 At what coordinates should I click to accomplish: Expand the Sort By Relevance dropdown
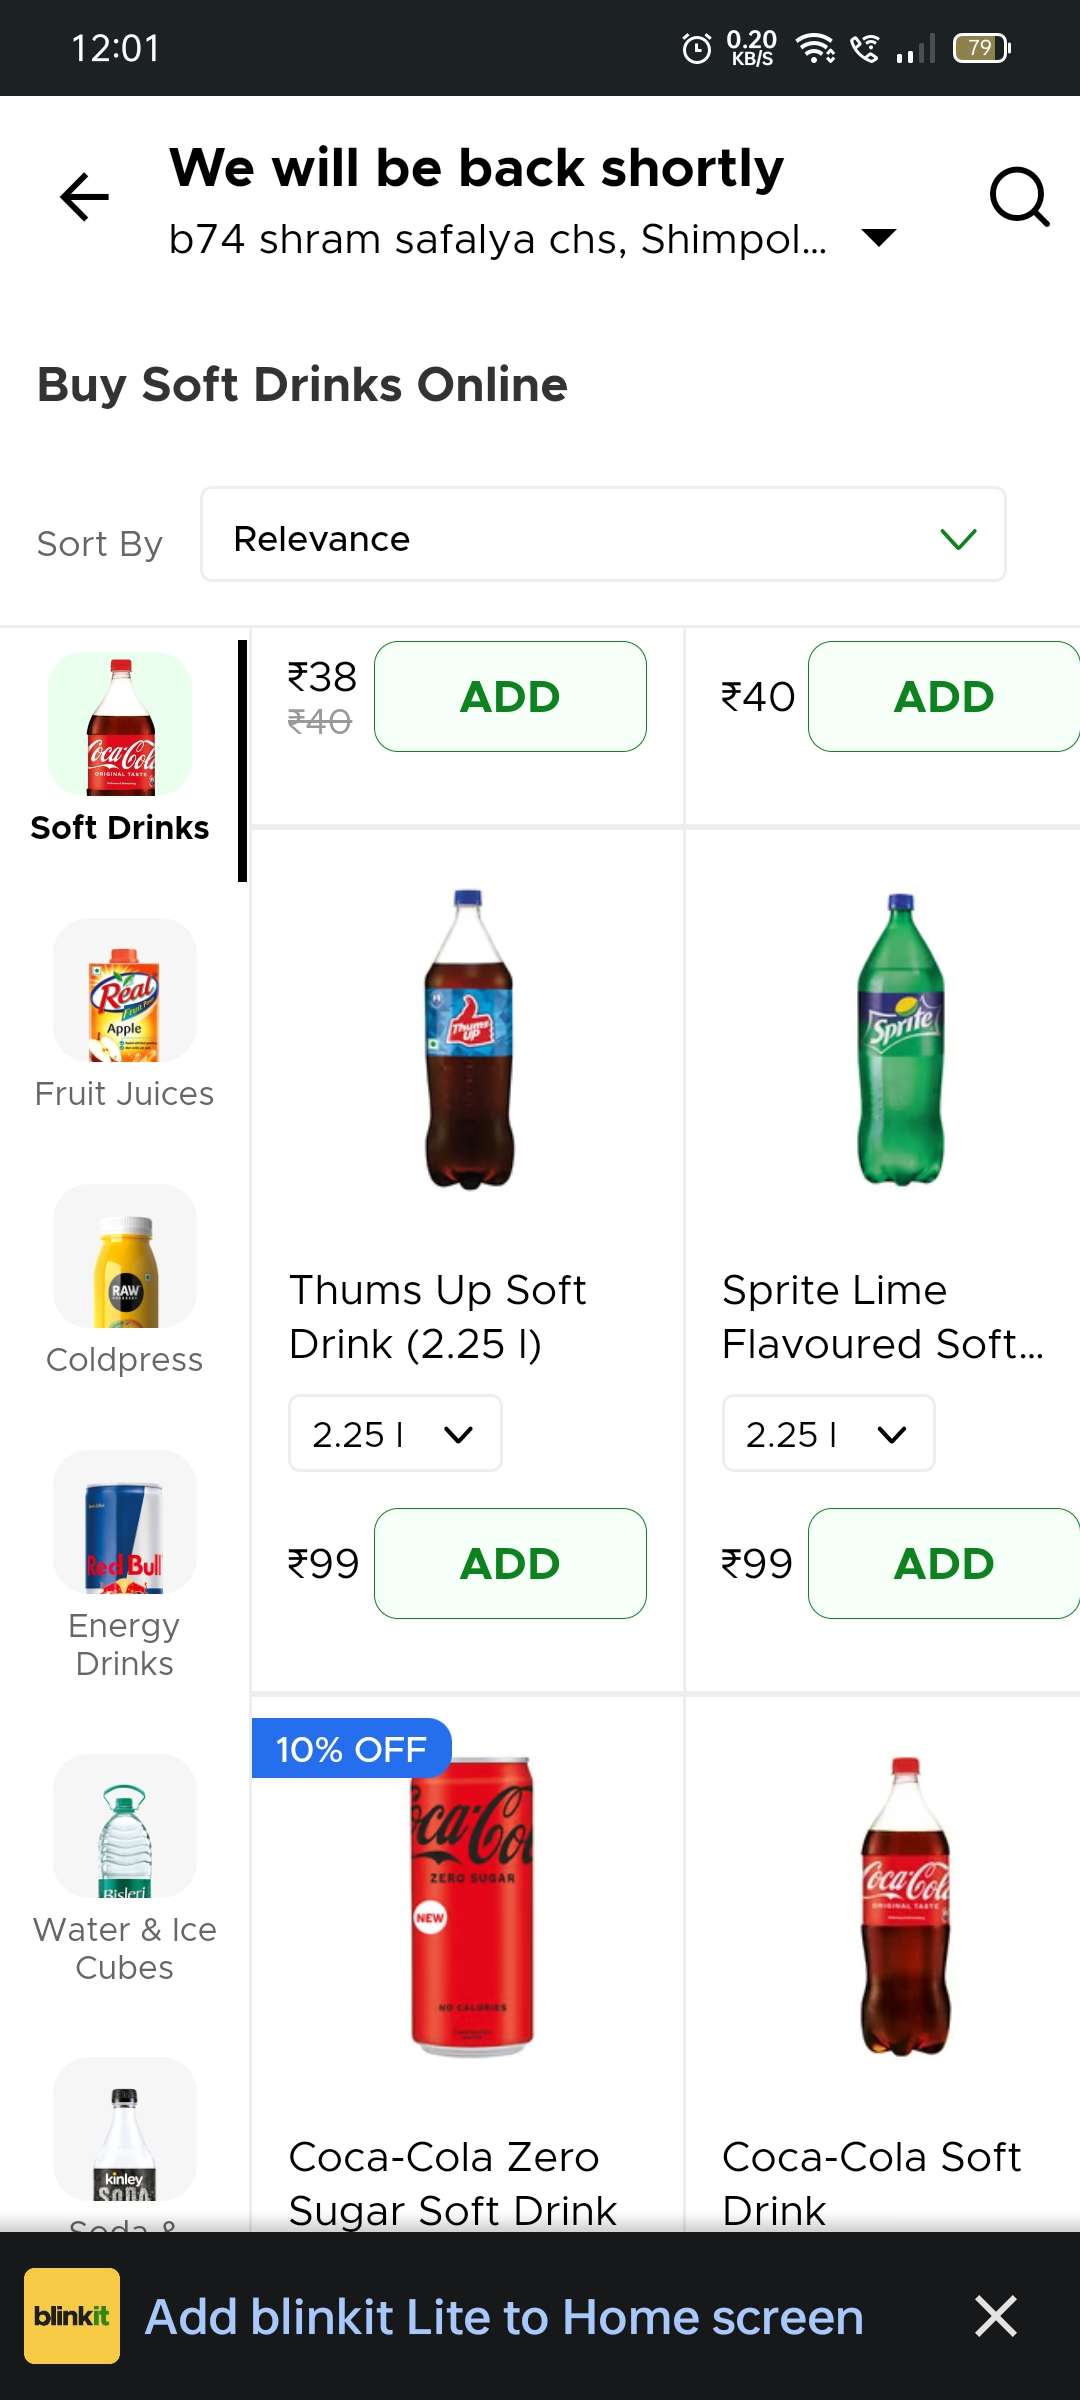click(603, 539)
